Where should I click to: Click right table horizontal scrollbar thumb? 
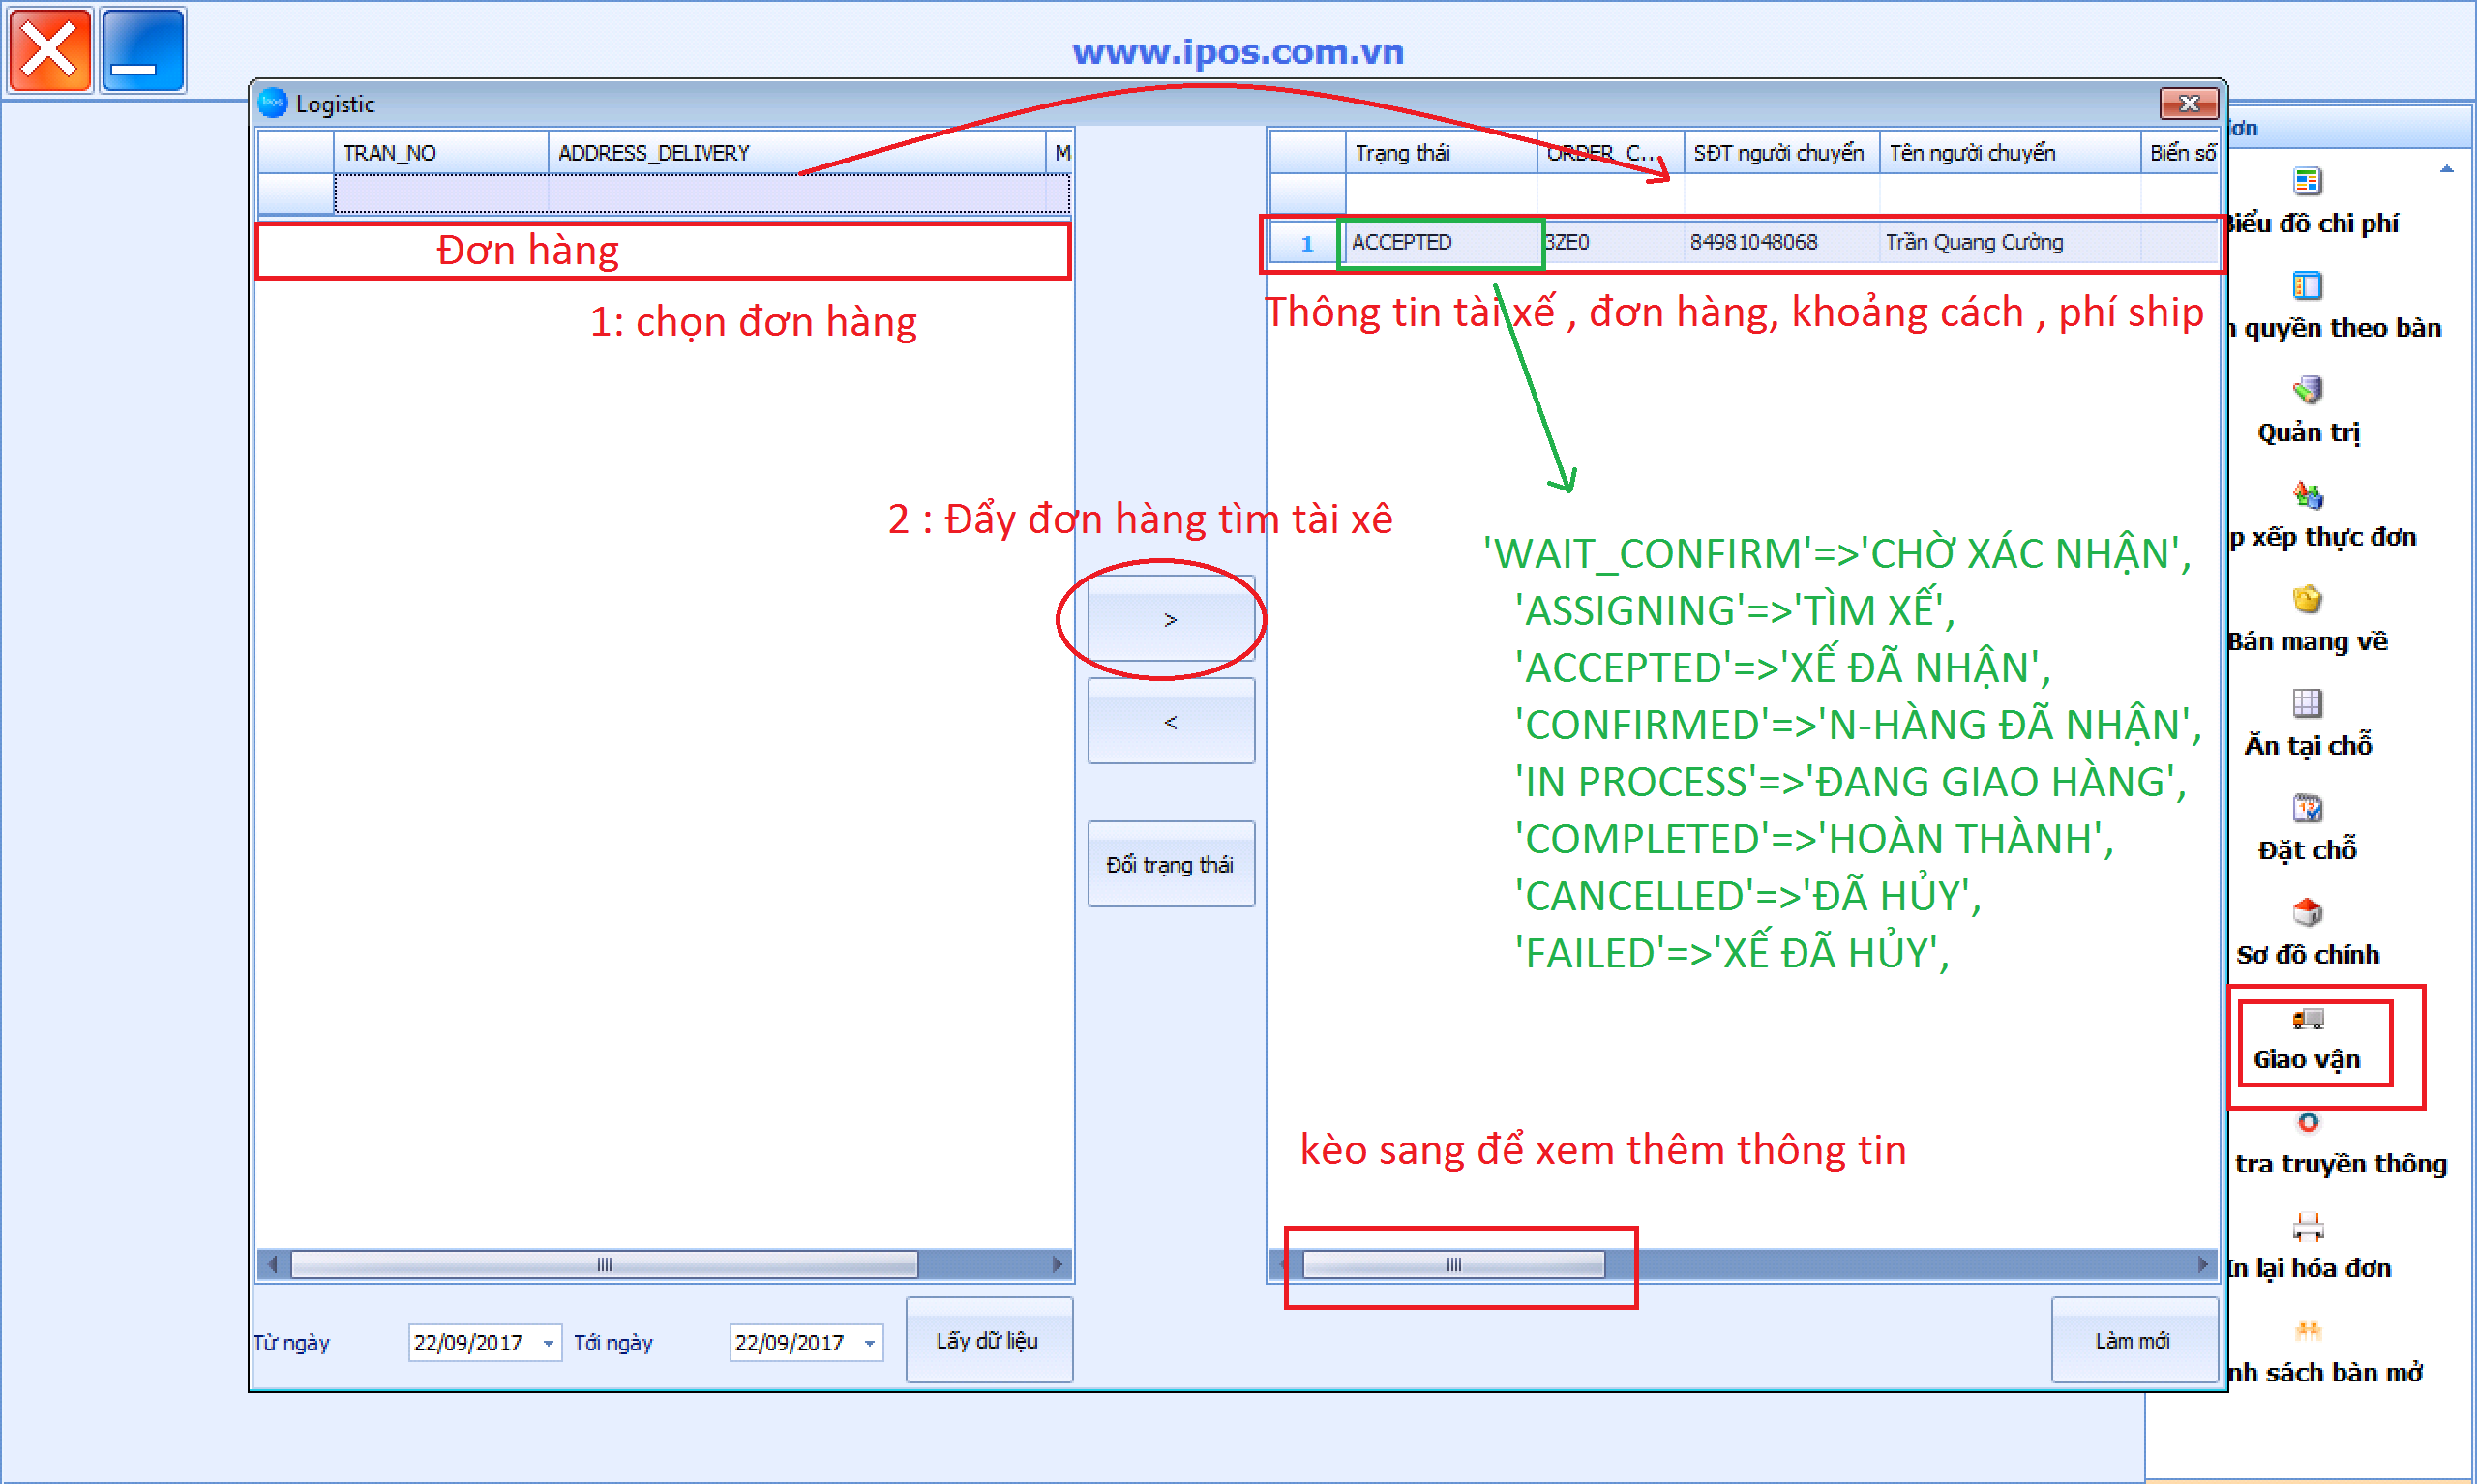tap(1453, 1265)
